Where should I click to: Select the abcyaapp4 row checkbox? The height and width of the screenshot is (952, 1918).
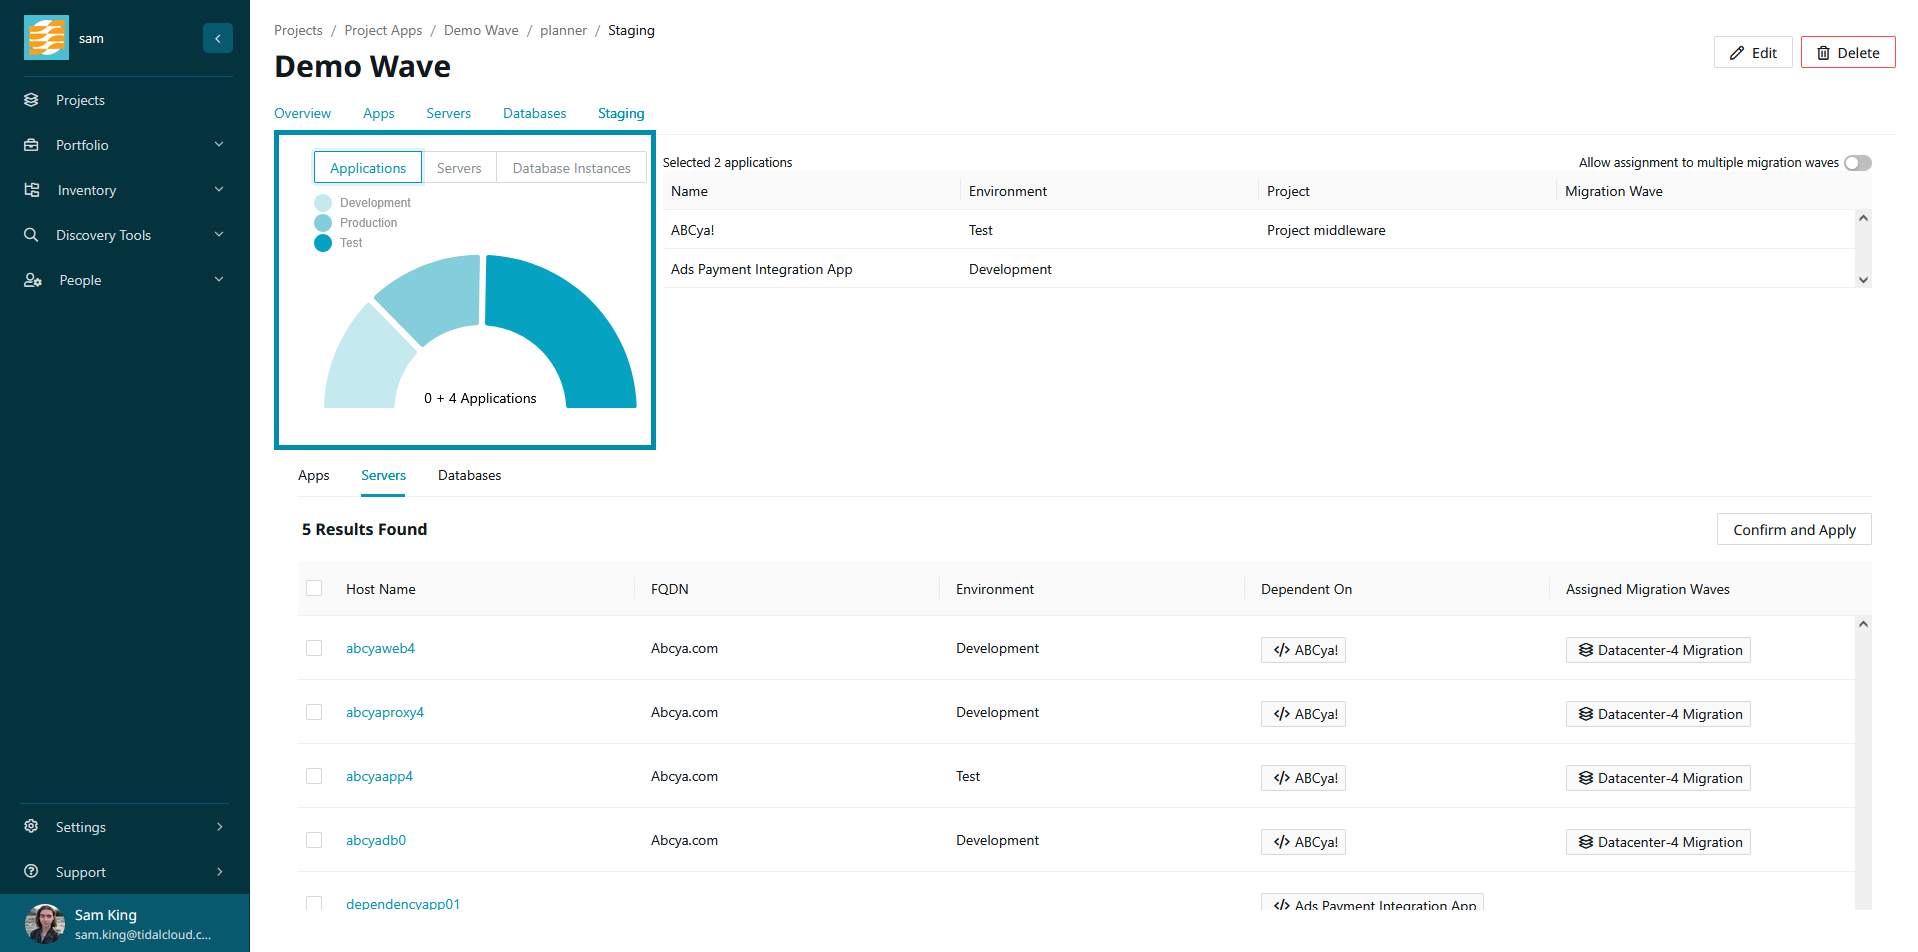(x=314, y=776)
